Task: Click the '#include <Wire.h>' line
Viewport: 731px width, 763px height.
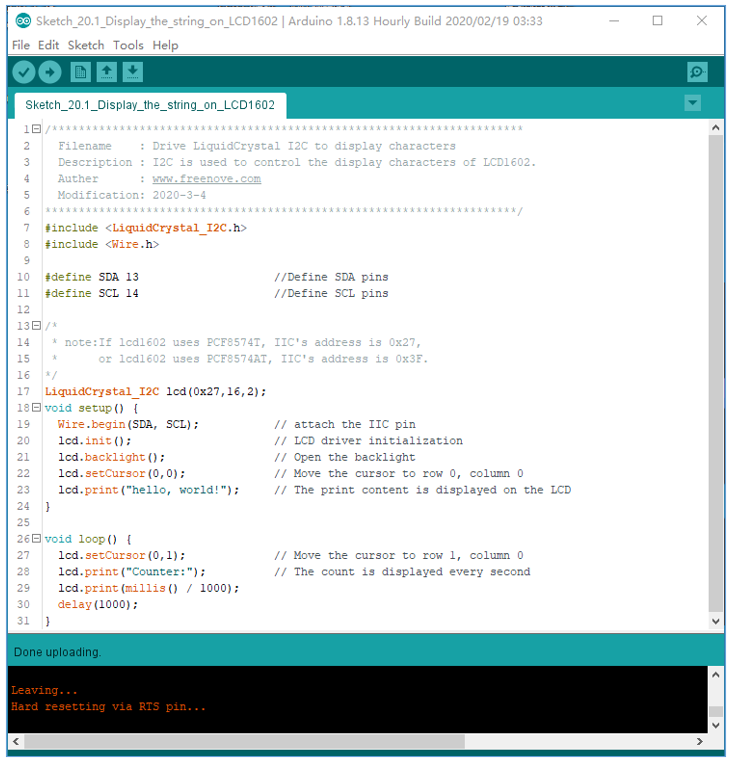Action: [102, 244]
